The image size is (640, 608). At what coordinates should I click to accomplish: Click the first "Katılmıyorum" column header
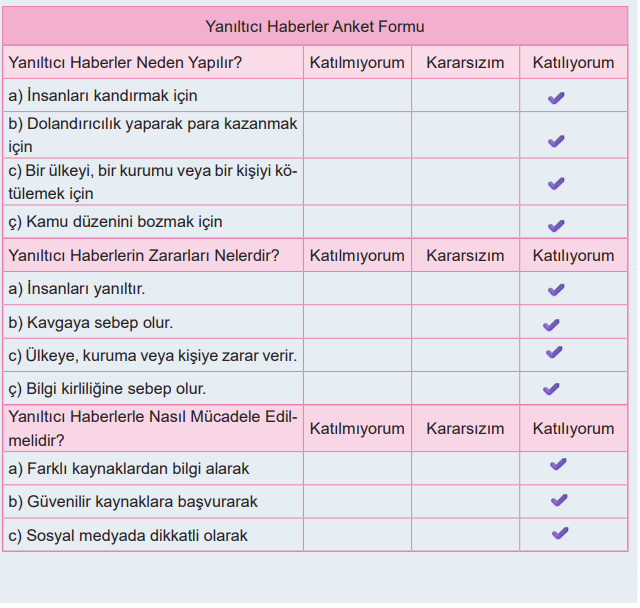tap(357, 62)
